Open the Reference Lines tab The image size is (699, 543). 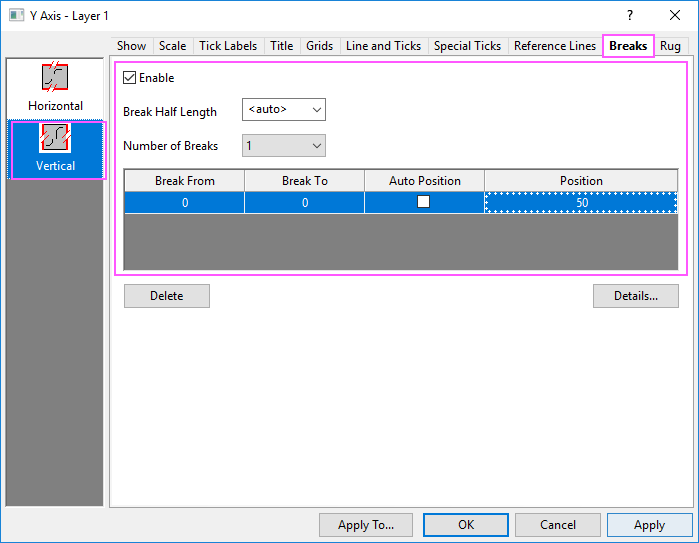pos(555,46)
